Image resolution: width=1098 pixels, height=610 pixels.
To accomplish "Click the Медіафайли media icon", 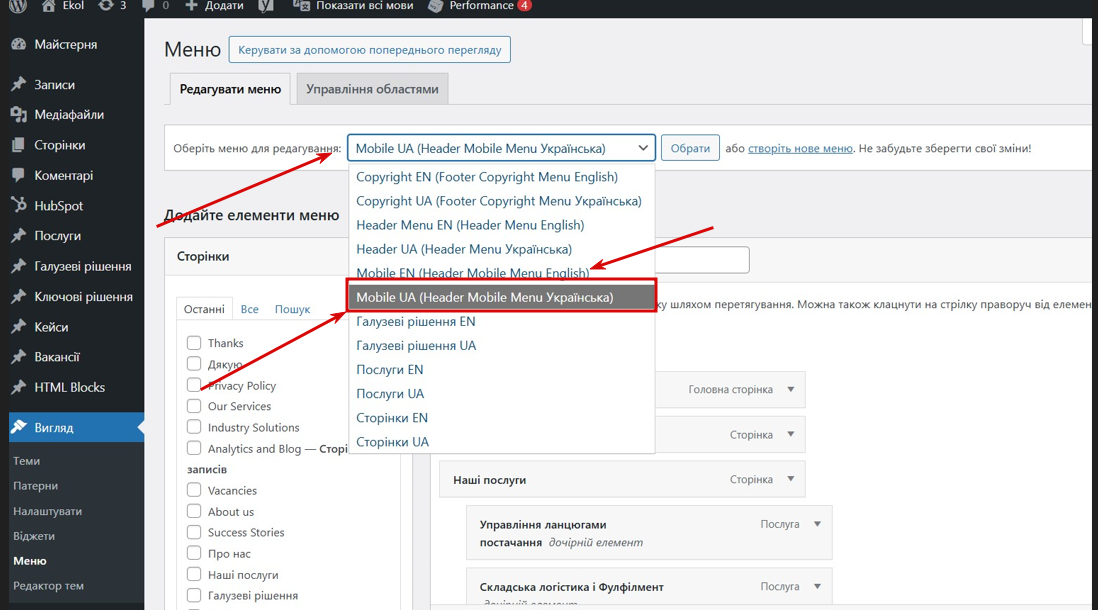I will (19, 115).
